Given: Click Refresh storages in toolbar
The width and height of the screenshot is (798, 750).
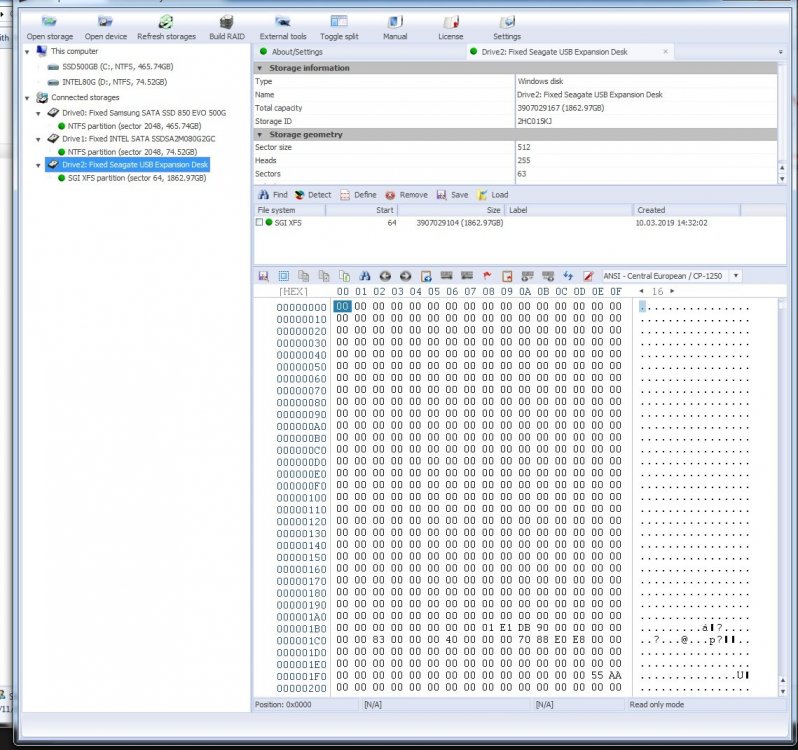Looking at the screenshot, I should (x=166, y=28).
